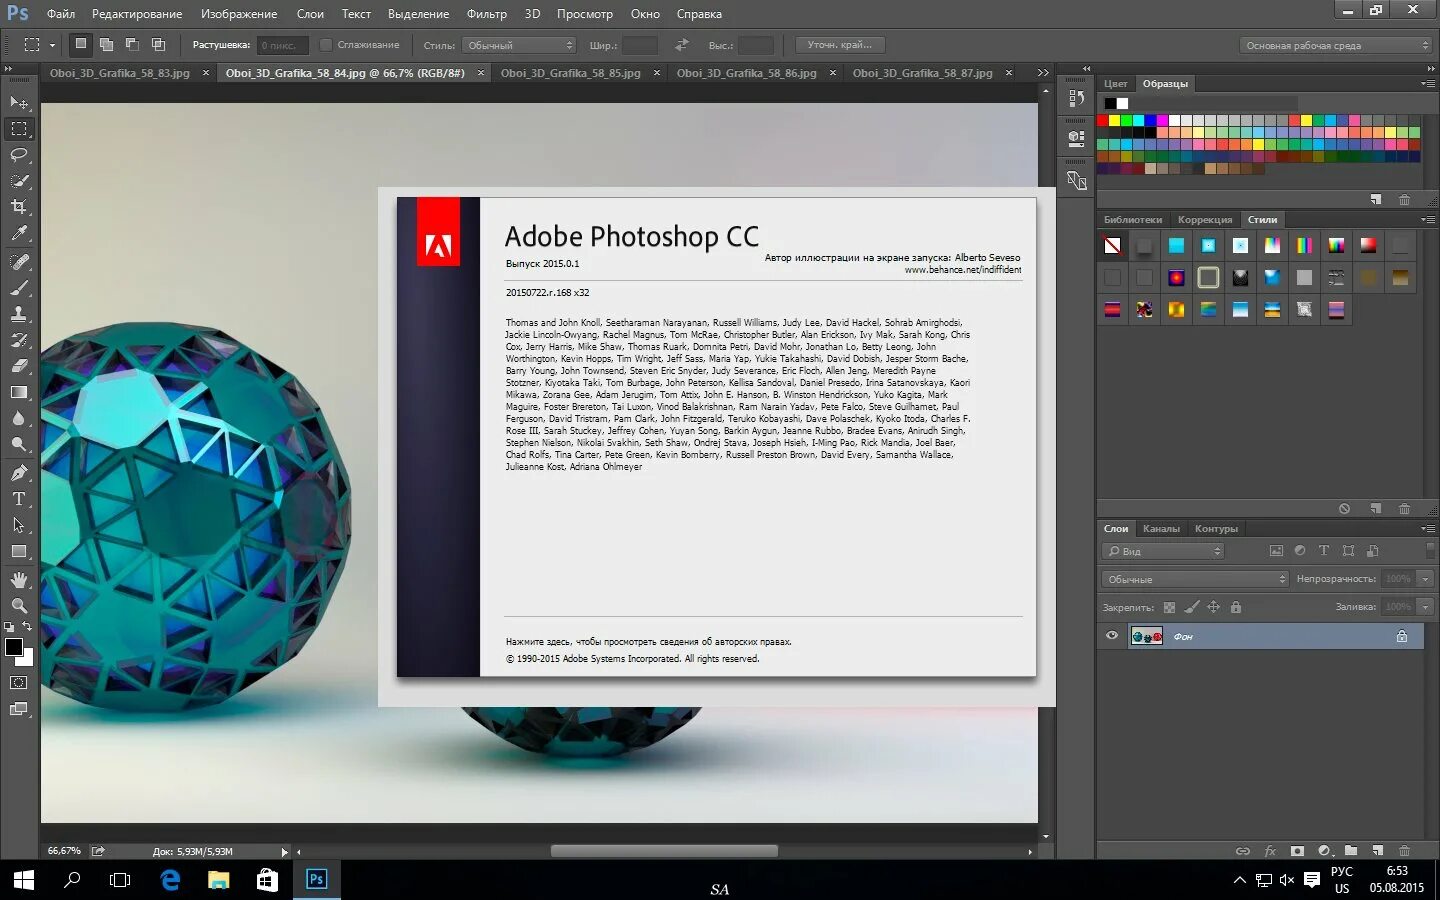Create new adjustment layer icon
The height and width of the screenshot is (900, 1440).
click(x=1324, y=851)
